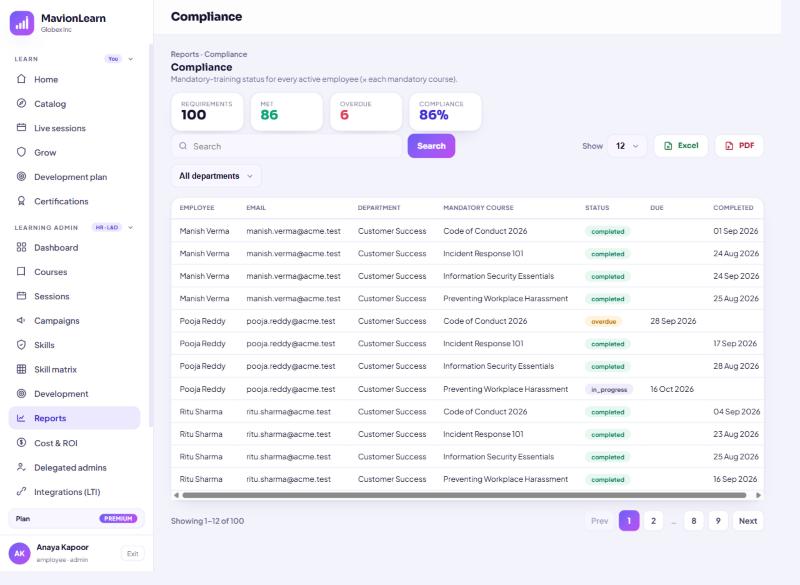Jump to page 2

pos(653,521)
